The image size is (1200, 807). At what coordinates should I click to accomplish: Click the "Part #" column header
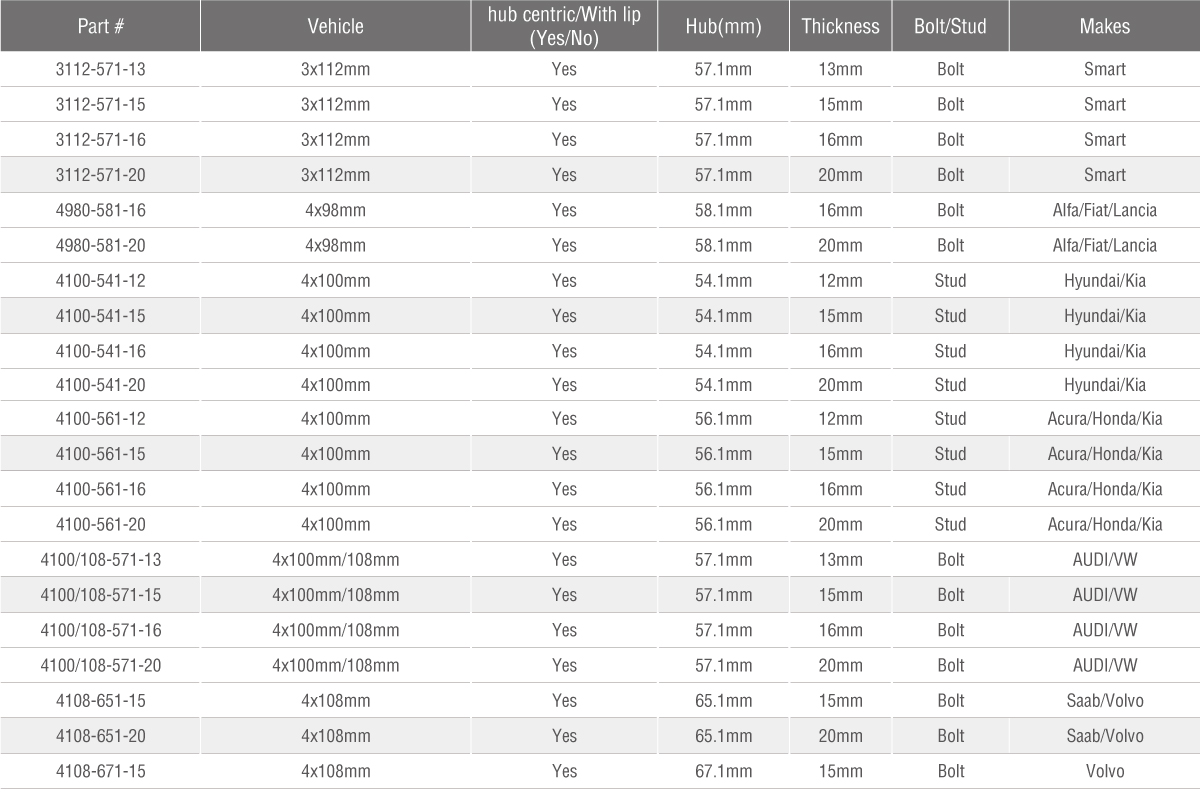100,26
